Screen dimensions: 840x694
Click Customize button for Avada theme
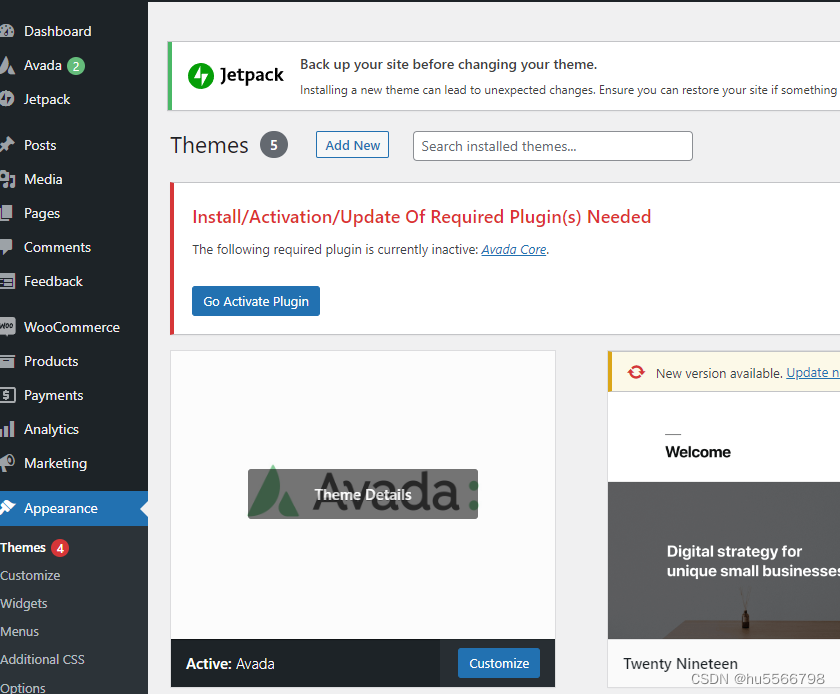pyautogui.click(x=499, y=663)
